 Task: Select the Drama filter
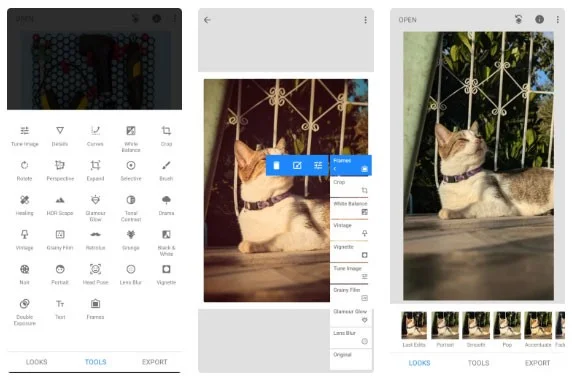click(166, 205)
